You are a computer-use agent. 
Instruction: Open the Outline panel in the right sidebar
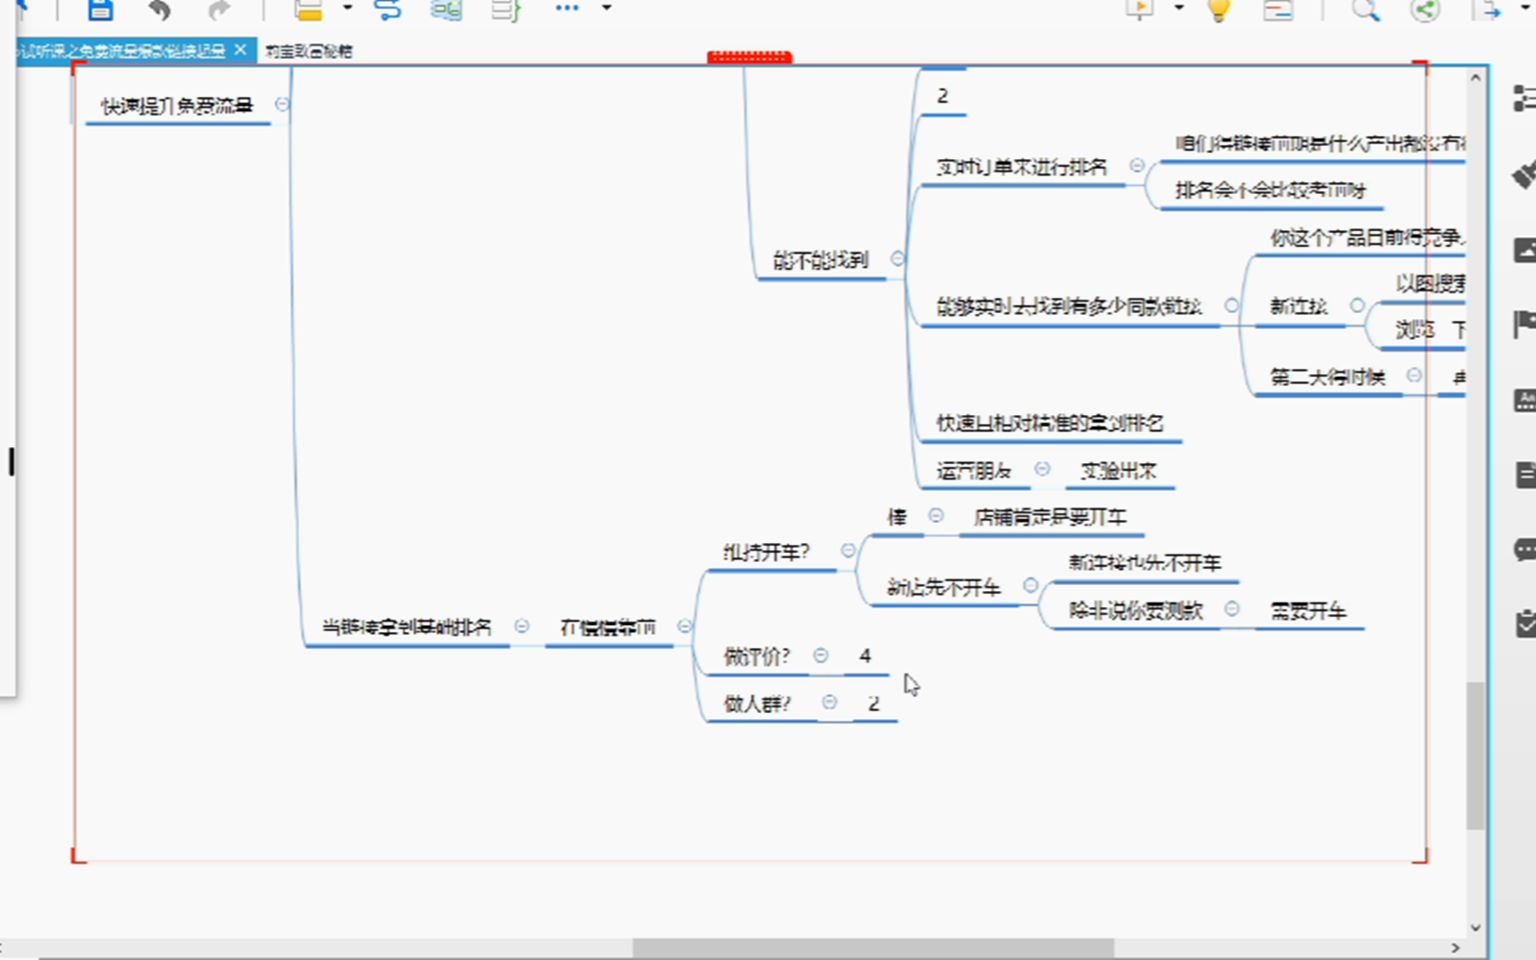1524,98
